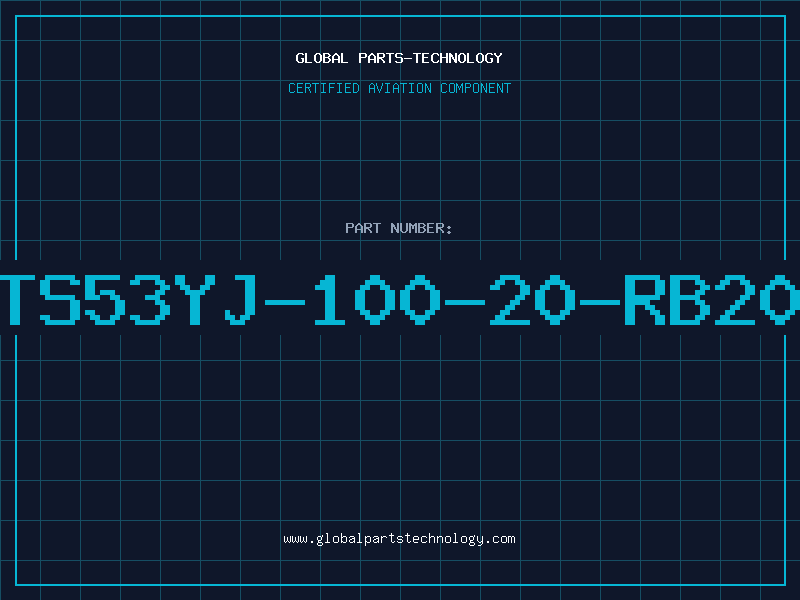
Task: Click the 'CERTIFIED AVIATION COMPONENT' subtitle
Action: [399, 88]
